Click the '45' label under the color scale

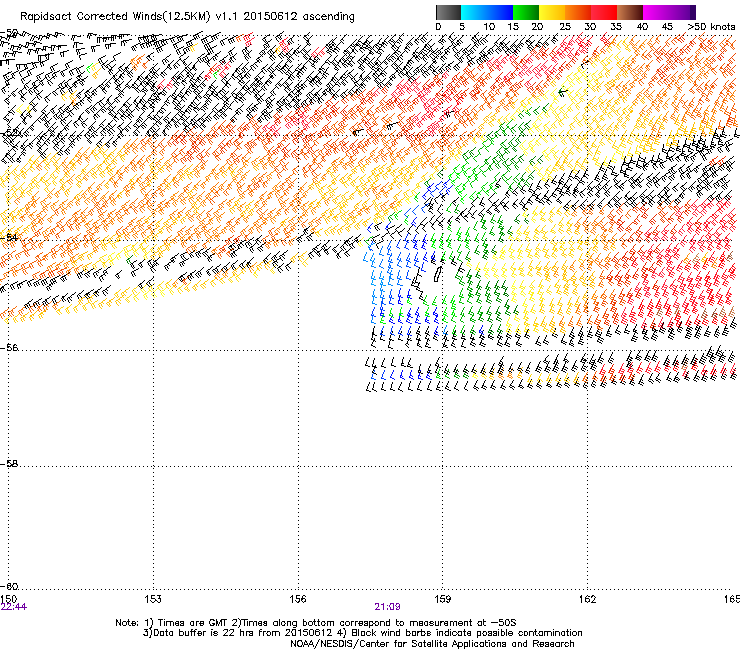[667, 27]
